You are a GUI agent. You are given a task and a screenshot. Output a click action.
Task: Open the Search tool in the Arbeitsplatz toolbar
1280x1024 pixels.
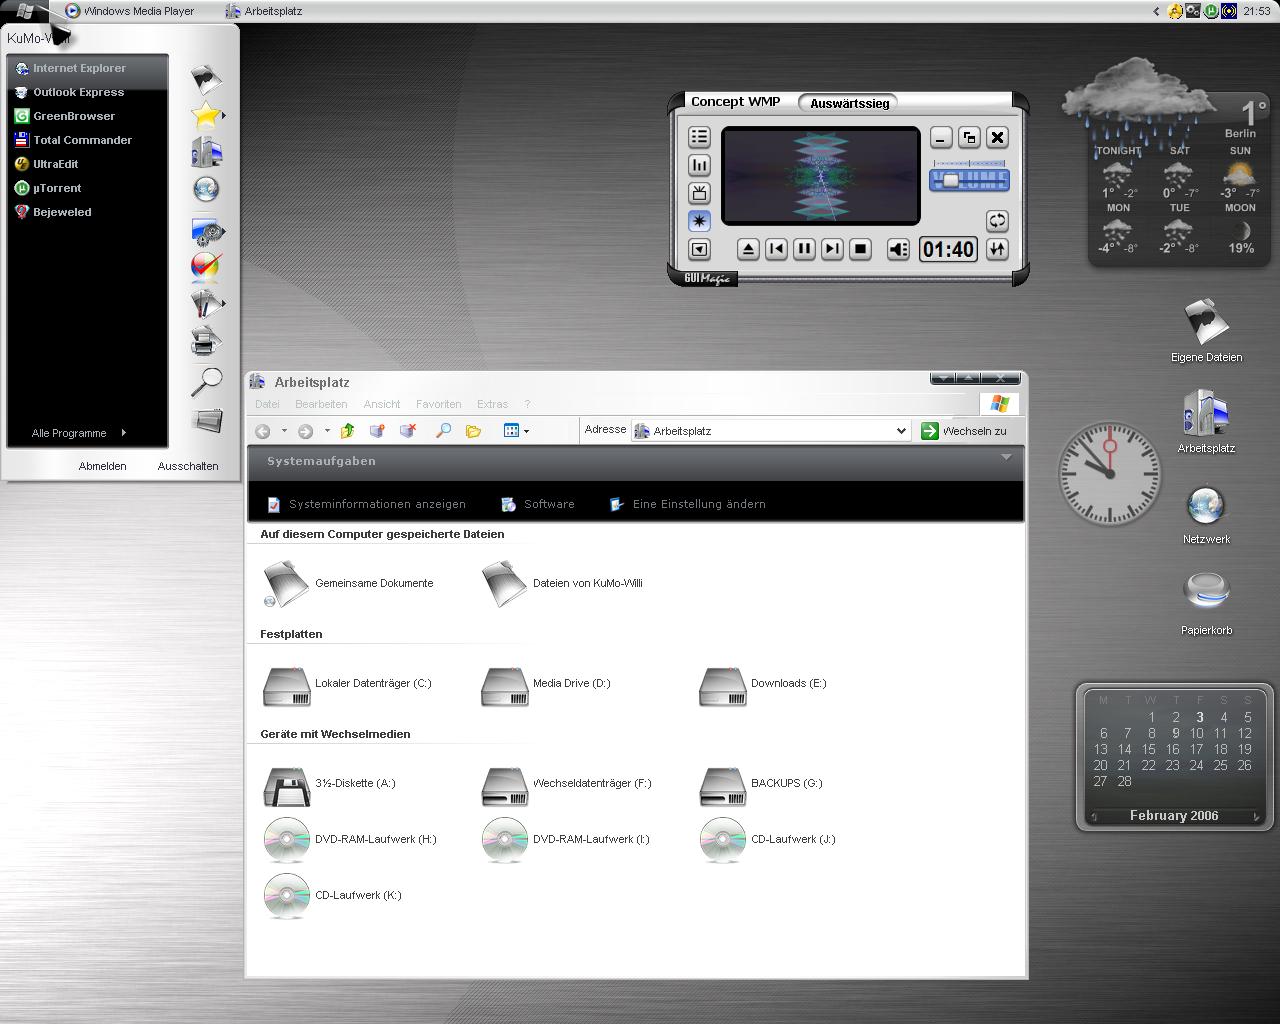coord(443,431)
